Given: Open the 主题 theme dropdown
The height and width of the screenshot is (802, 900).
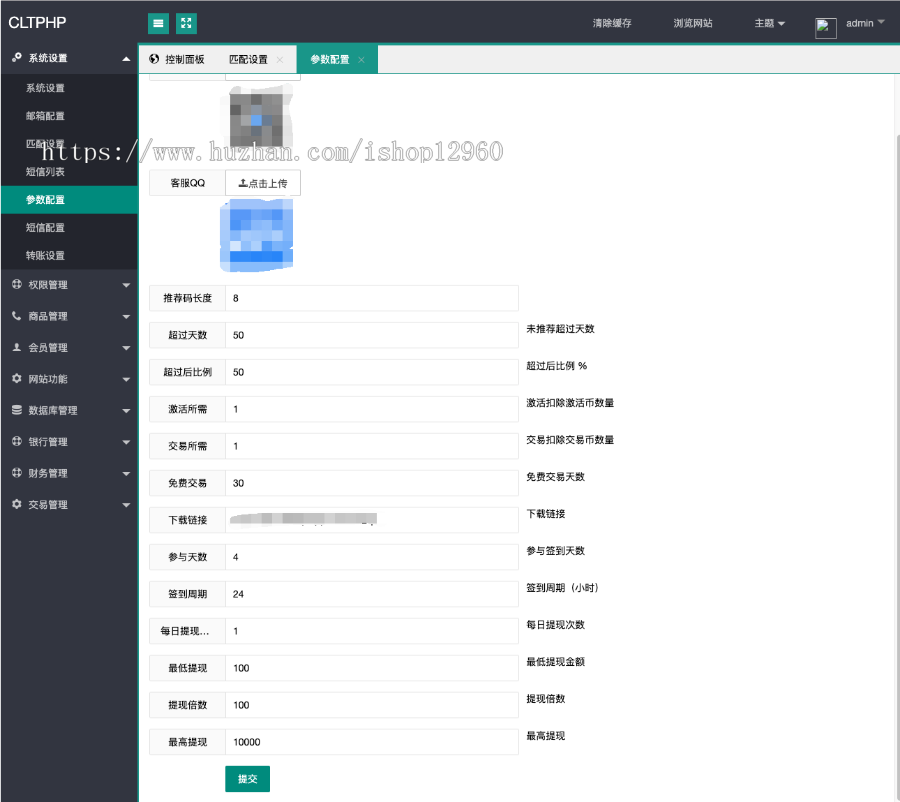Looking at the screenshot, I should point(769,24).
